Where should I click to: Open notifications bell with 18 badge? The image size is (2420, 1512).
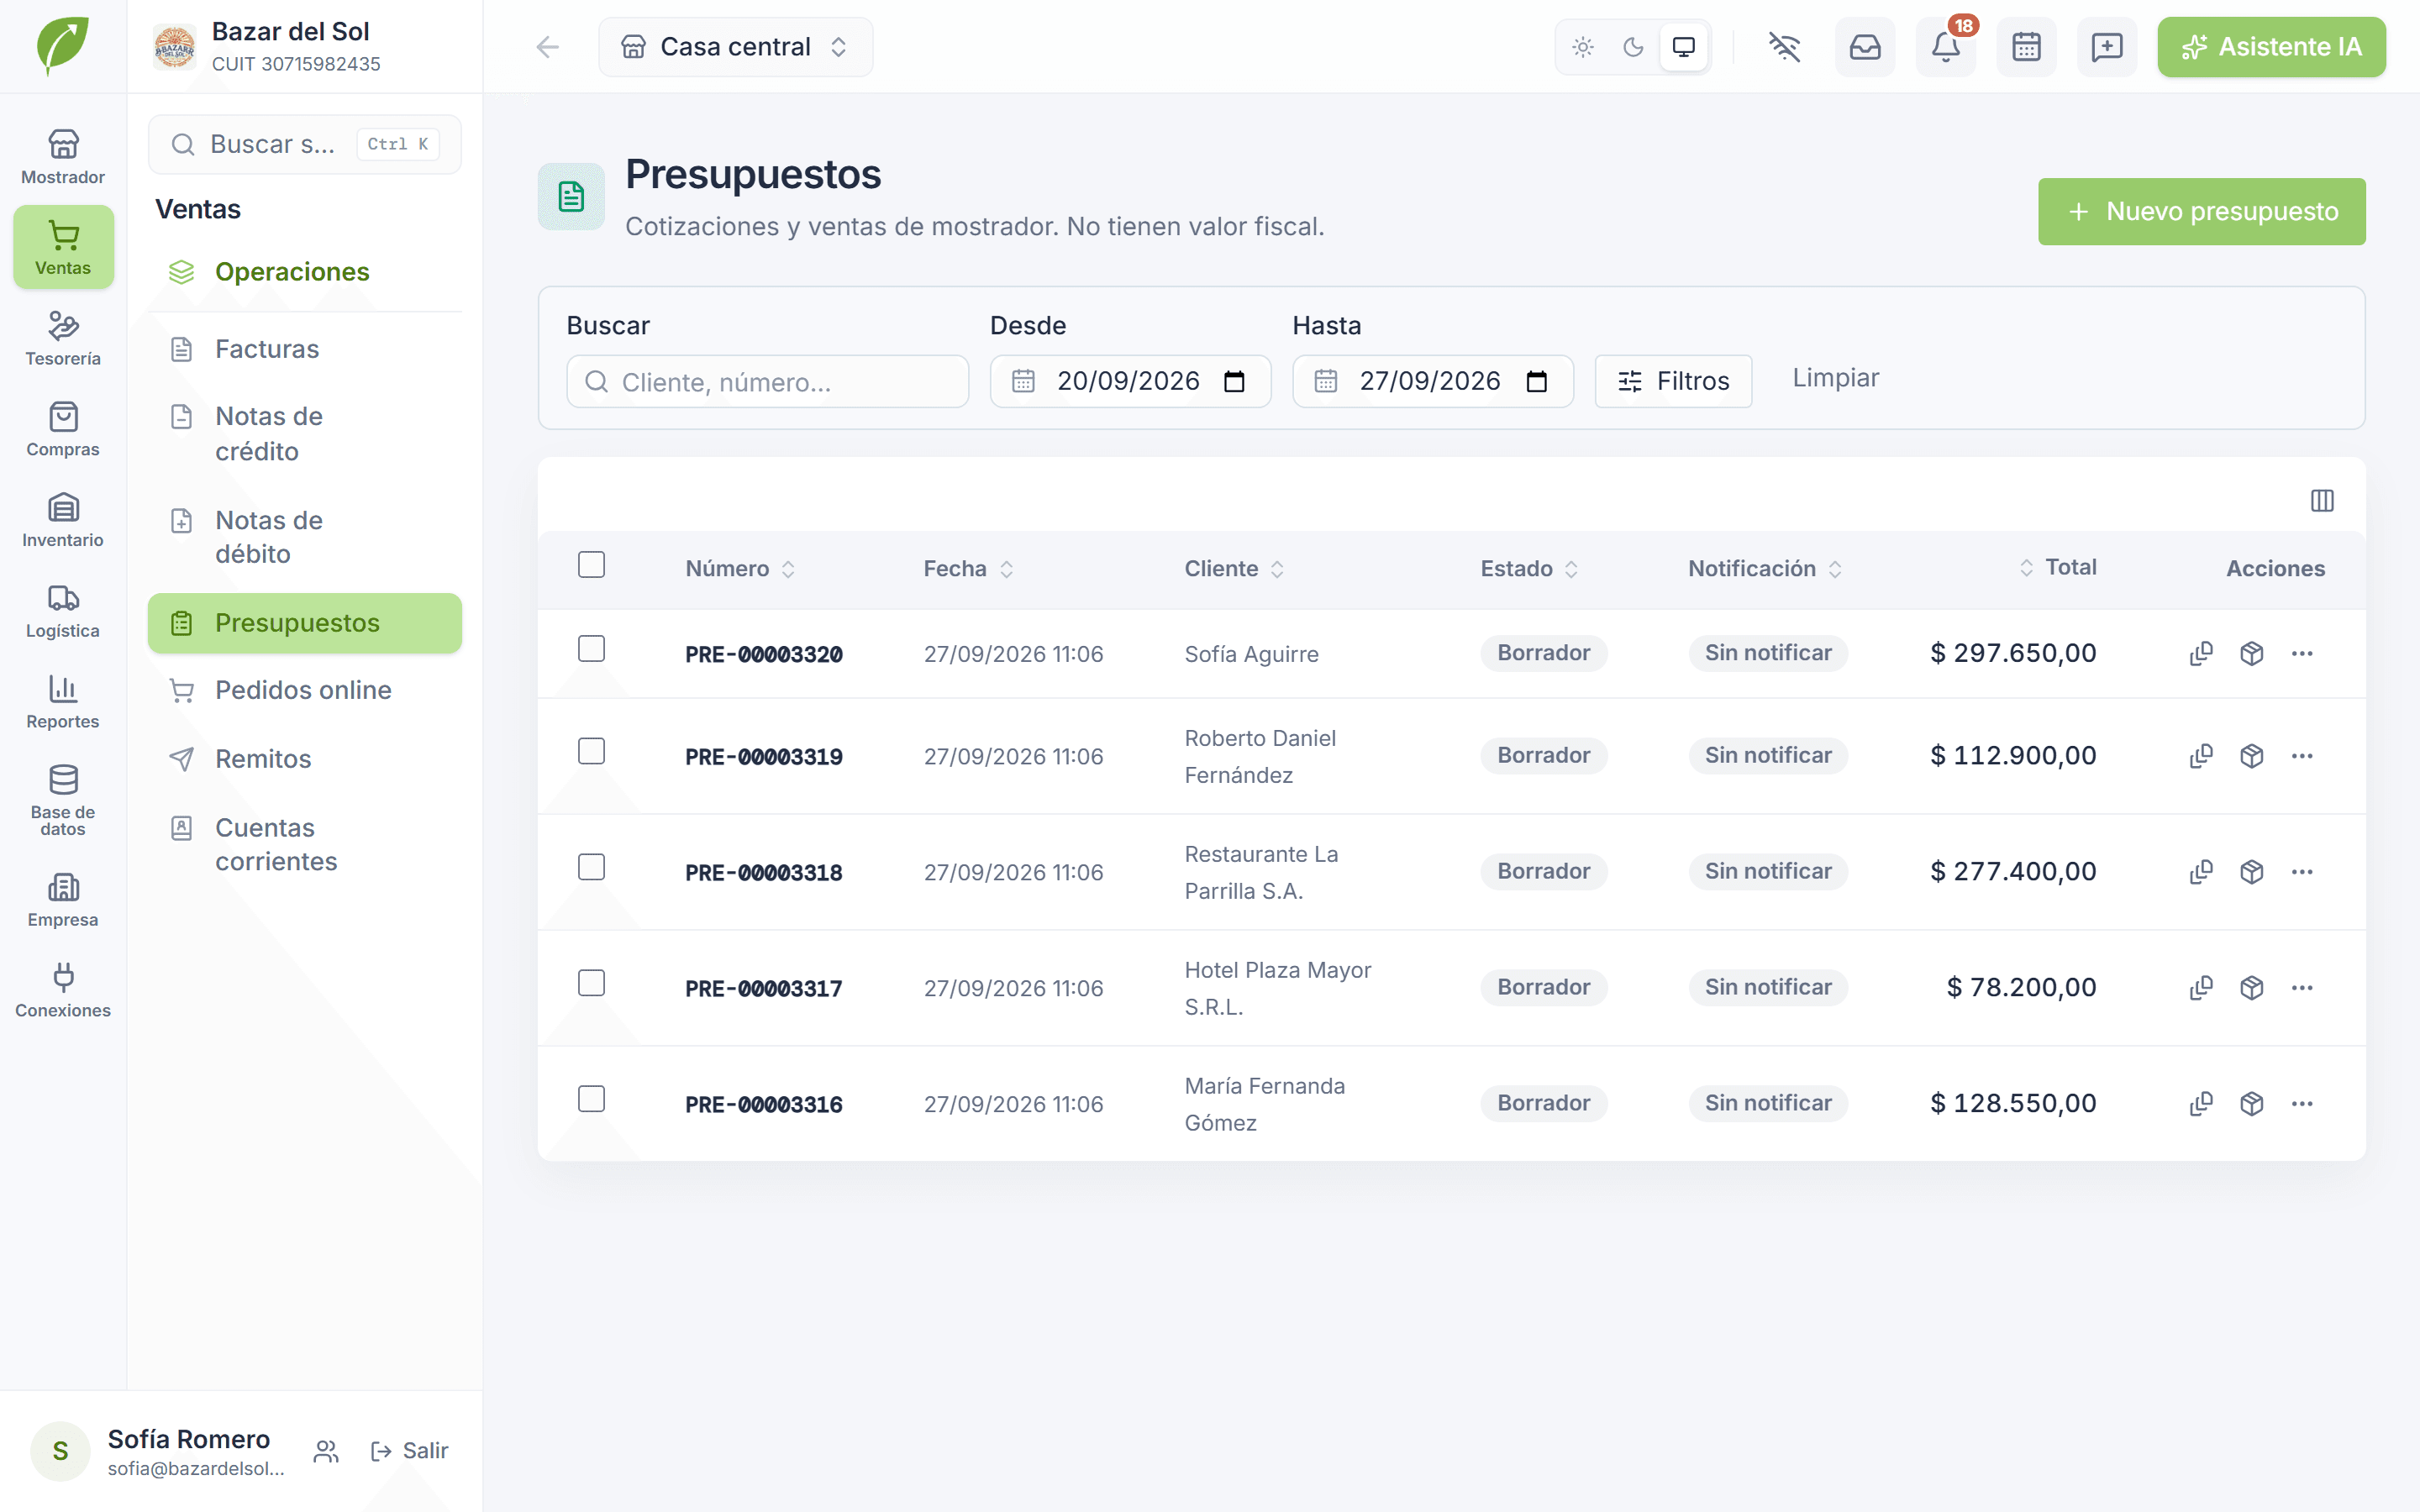(1946, 47)
